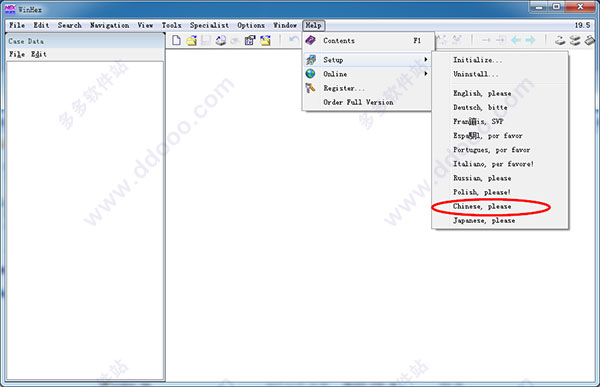Image resolution: width=600 pixels, height=387 pixels.
Task: Close the open Help menu
Action: tap(313, 25)
